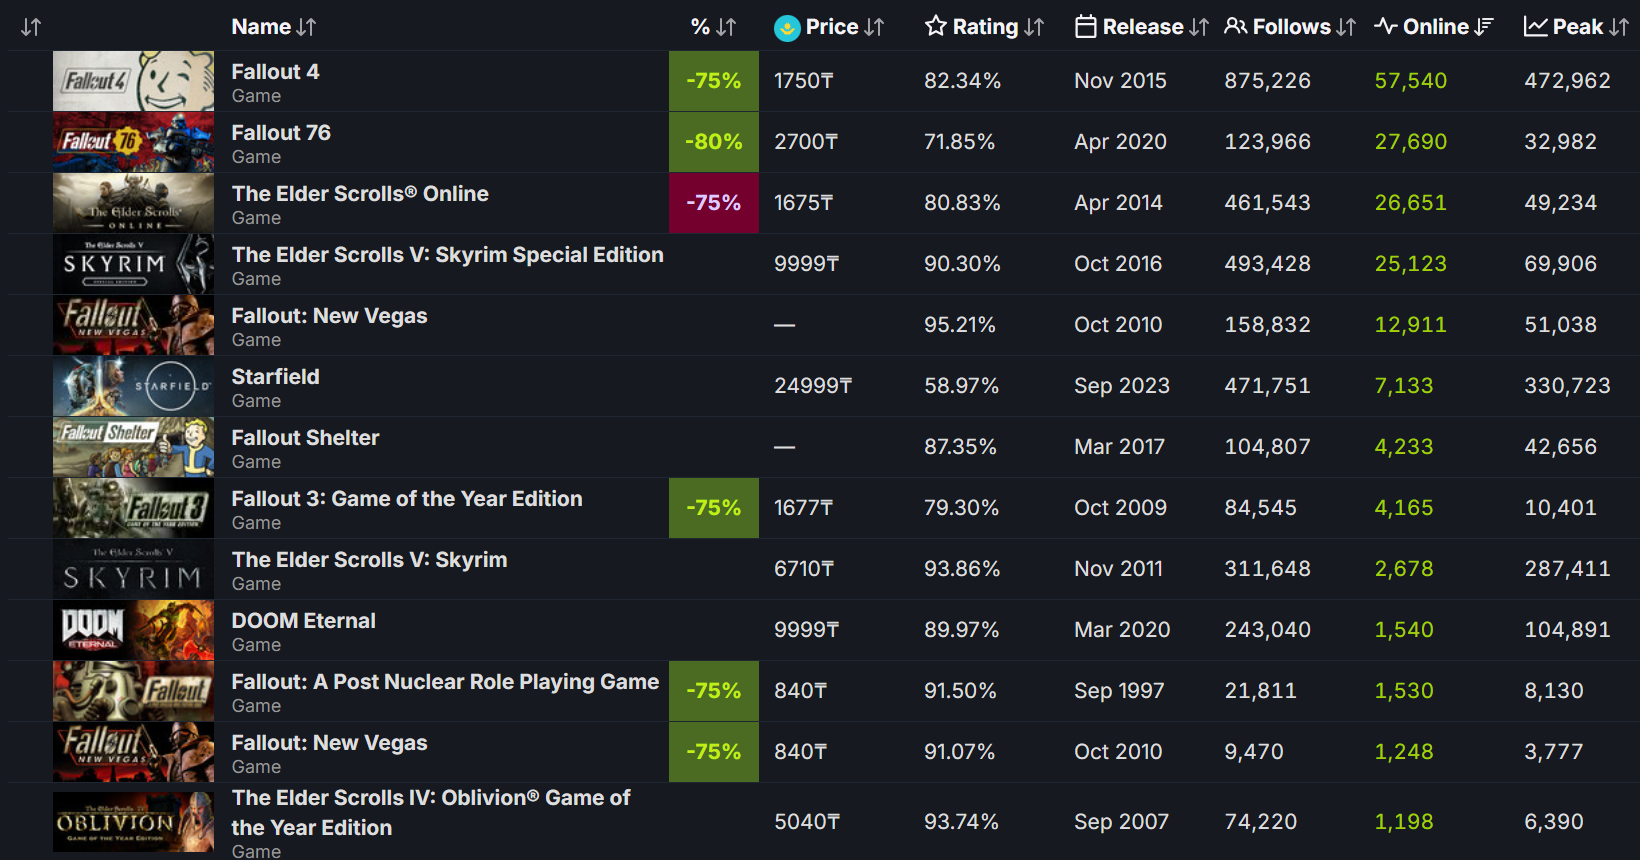The height and width of the screenshot is (860, 1640).
Task: Click the people icon beside Follows
Action: click(1236, 26)
